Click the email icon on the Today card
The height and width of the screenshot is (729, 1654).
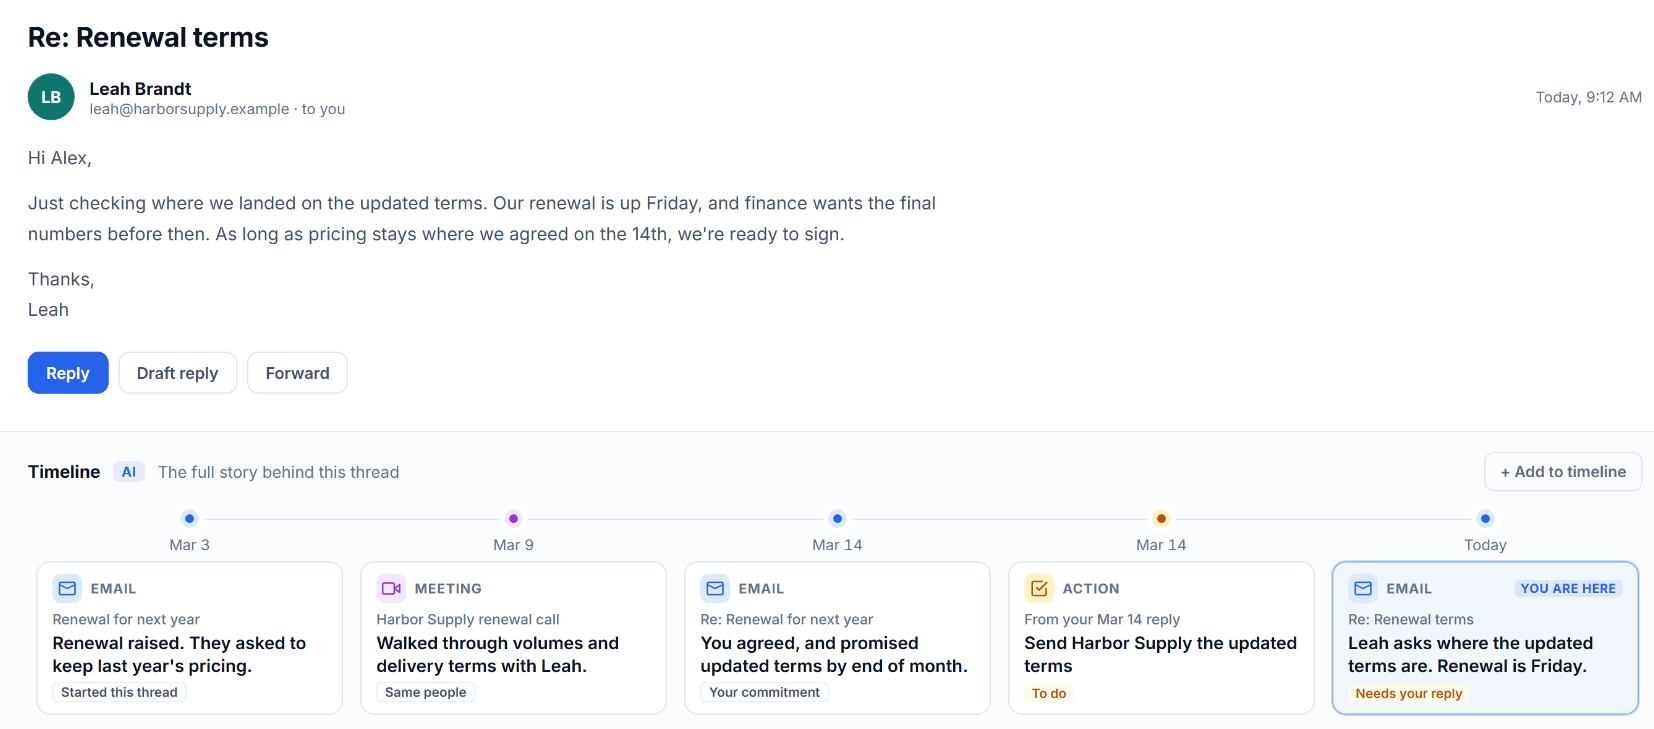(x=1363, y=588)
